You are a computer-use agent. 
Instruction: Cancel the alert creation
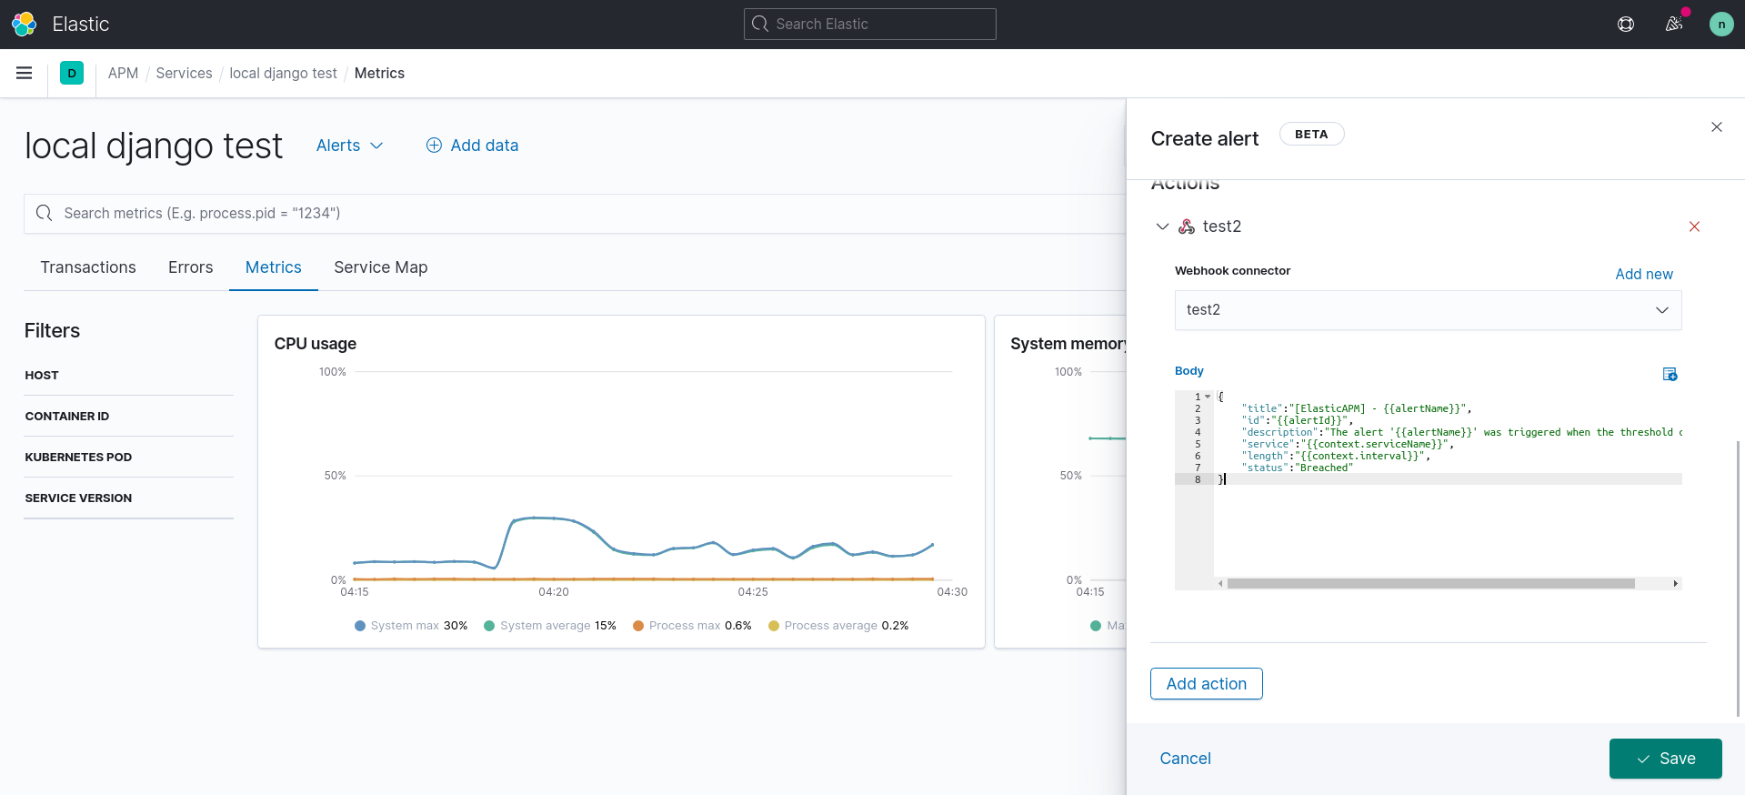[1185, 758]
